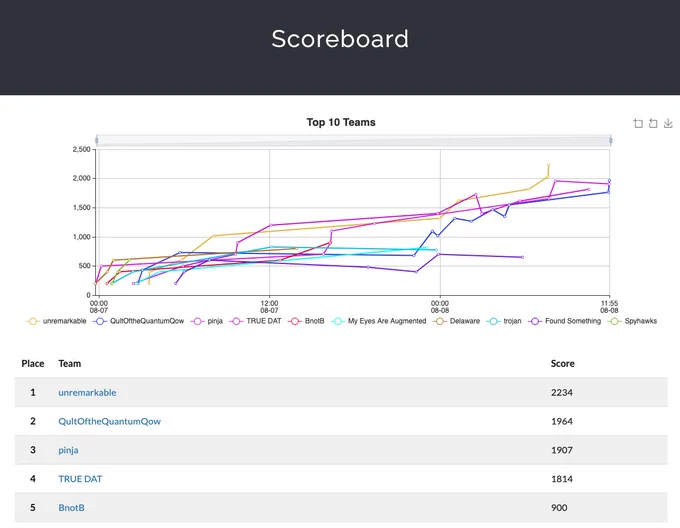Screen dimensions: 680x528
Task: Click the zoom reset icon above the chart
Action: 653,124
